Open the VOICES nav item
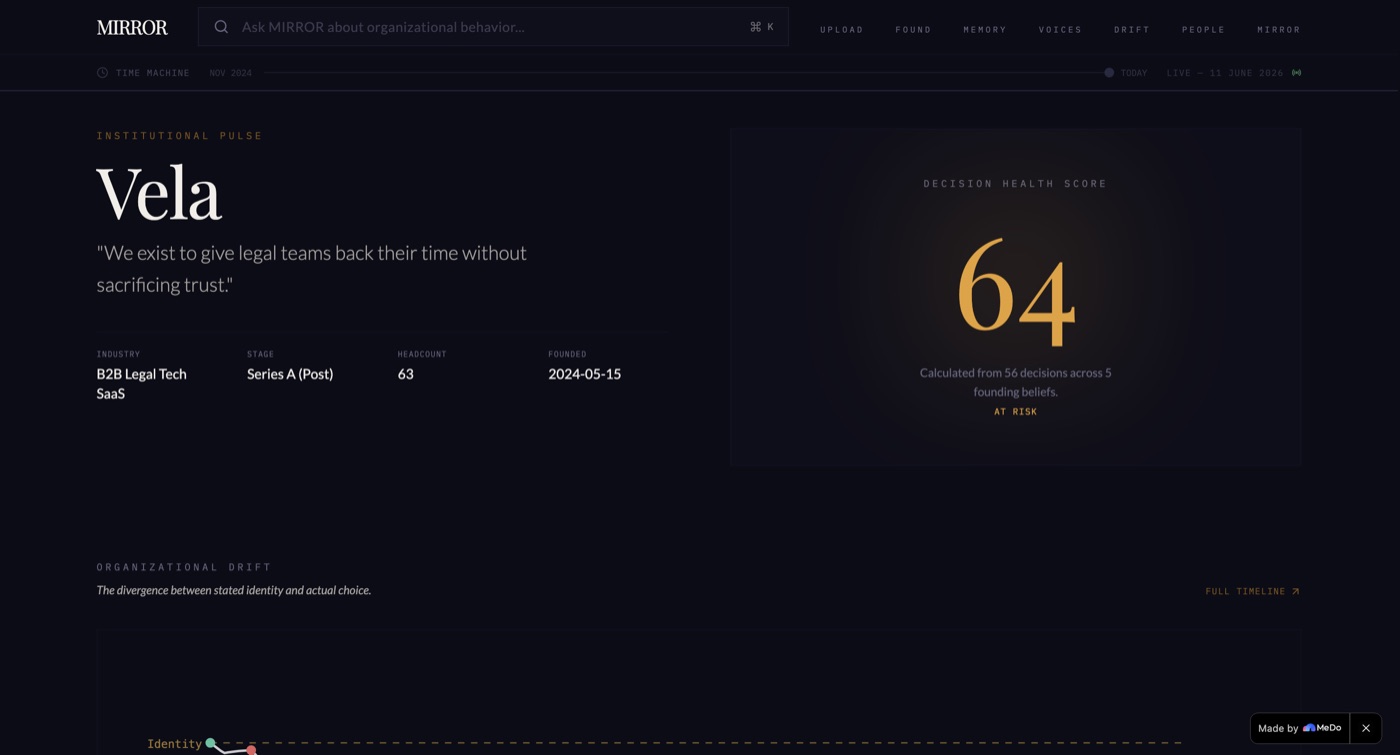Viewport: 1400px width, 755px height. click(1060, 30)
